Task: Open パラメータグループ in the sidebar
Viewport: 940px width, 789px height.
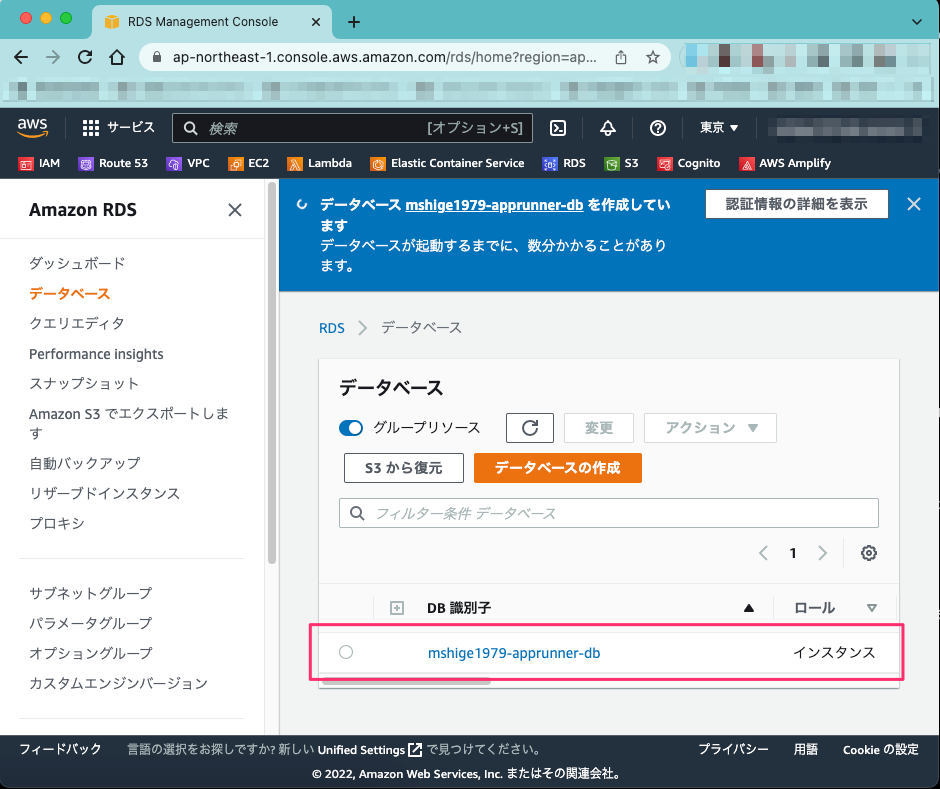Action: [x=91, y=623]
